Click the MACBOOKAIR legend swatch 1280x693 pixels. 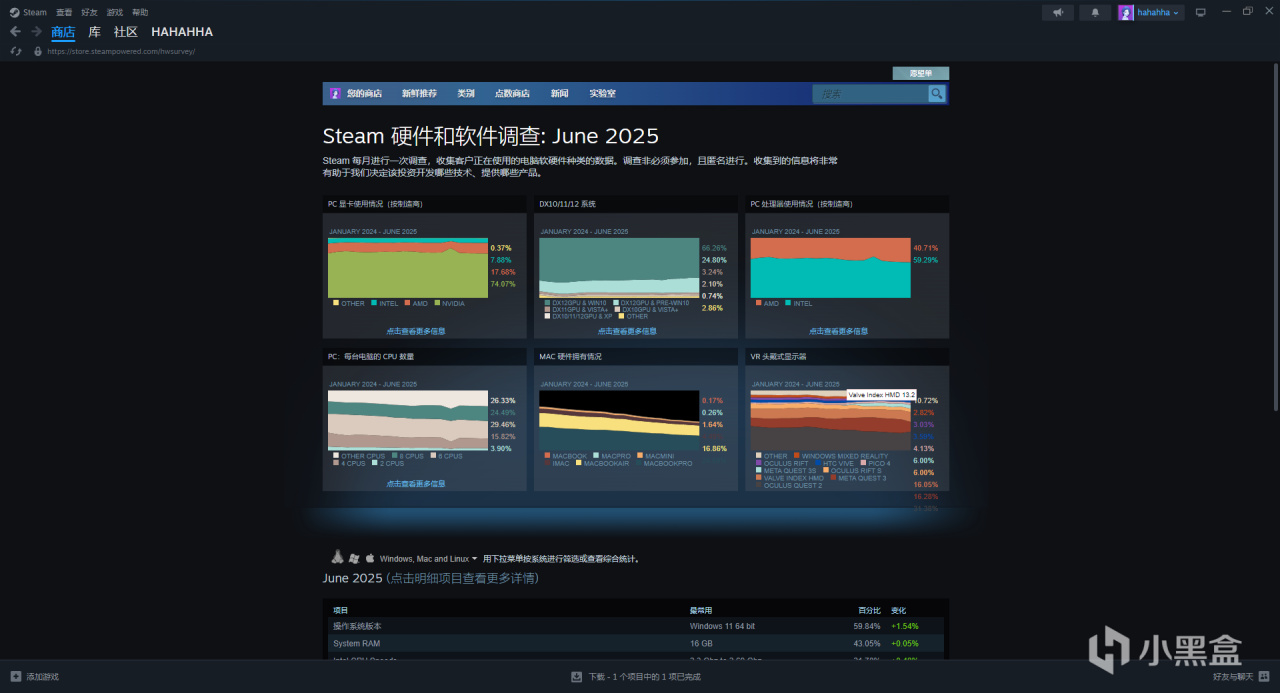(x=577, y=463)
